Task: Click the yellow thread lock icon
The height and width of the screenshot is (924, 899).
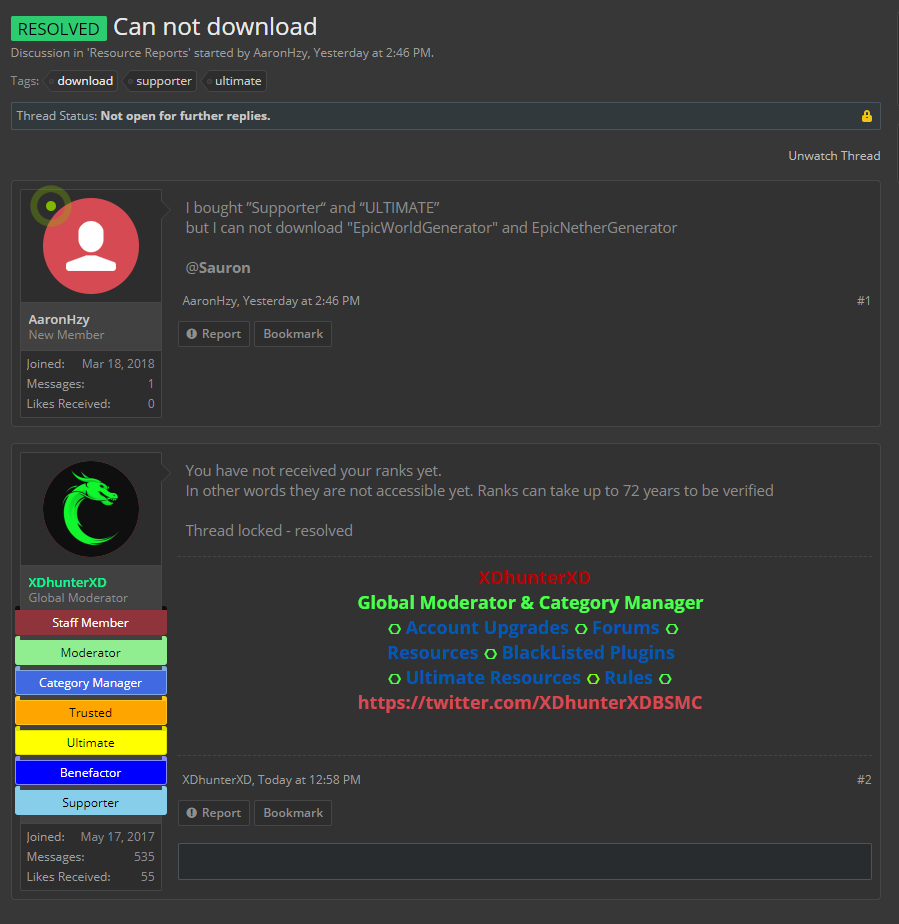Action: 866,116
